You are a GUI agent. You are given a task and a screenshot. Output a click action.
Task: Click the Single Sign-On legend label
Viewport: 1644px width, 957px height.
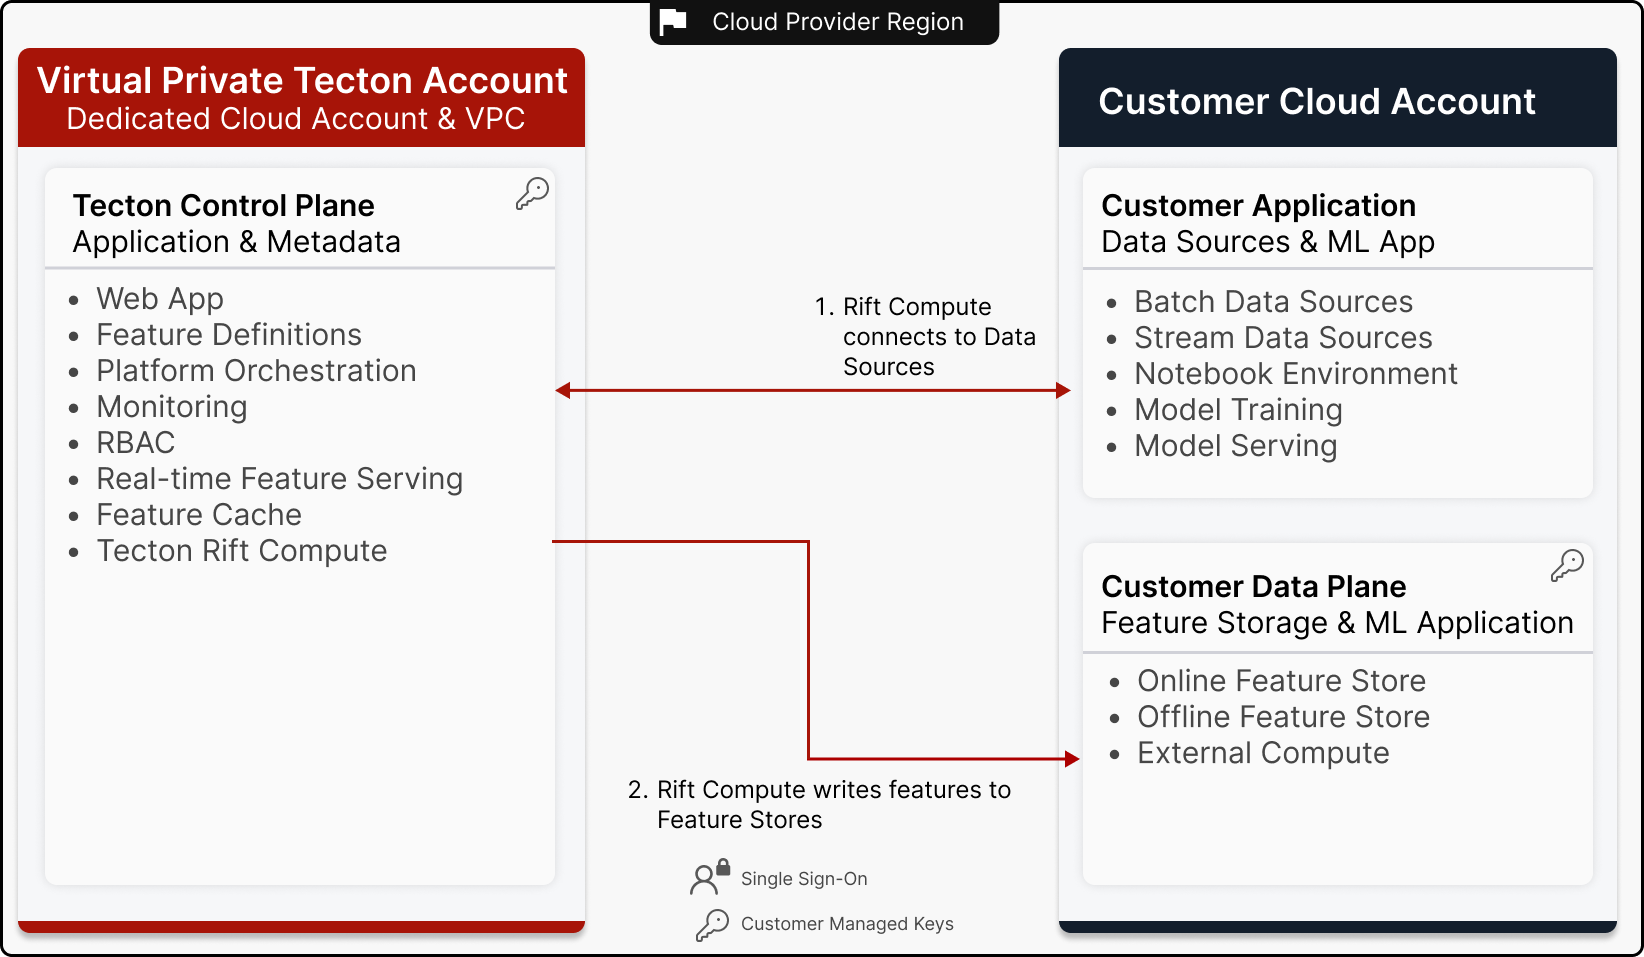pos(804,879)
